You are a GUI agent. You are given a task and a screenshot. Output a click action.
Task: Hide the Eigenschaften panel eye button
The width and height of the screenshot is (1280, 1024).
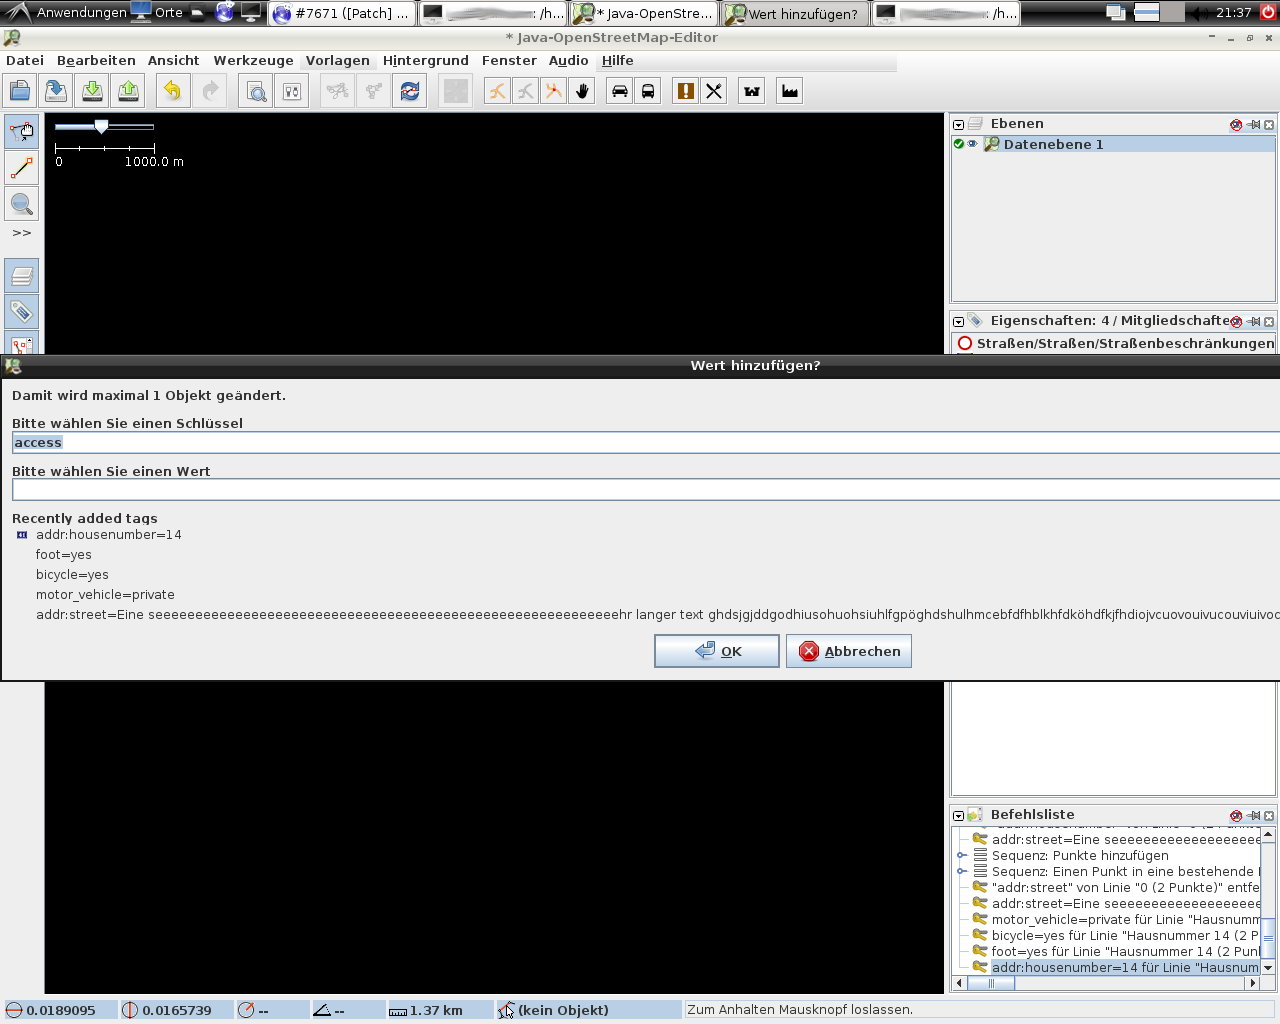coord(1236,322)
